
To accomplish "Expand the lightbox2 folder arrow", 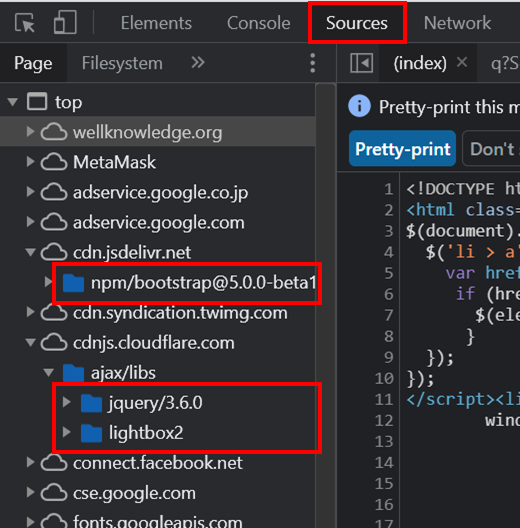I will [x=67, y=432].
